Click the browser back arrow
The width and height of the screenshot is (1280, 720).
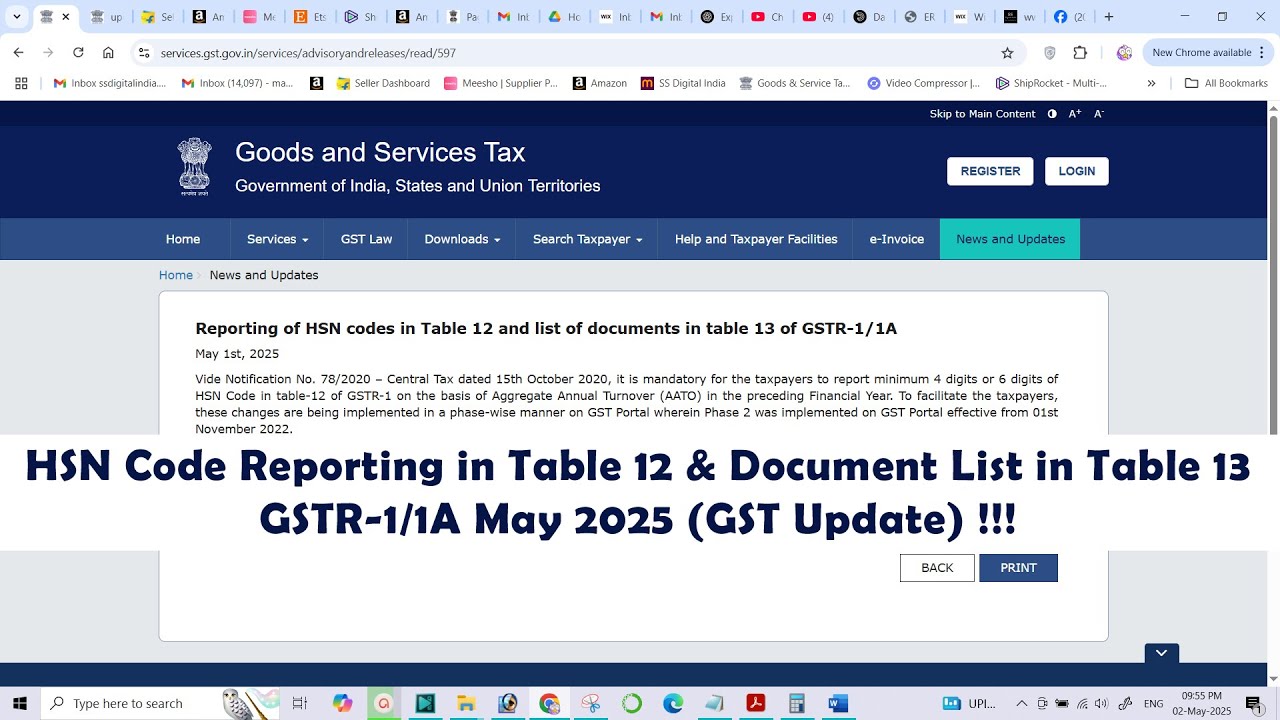pos(18,53)
